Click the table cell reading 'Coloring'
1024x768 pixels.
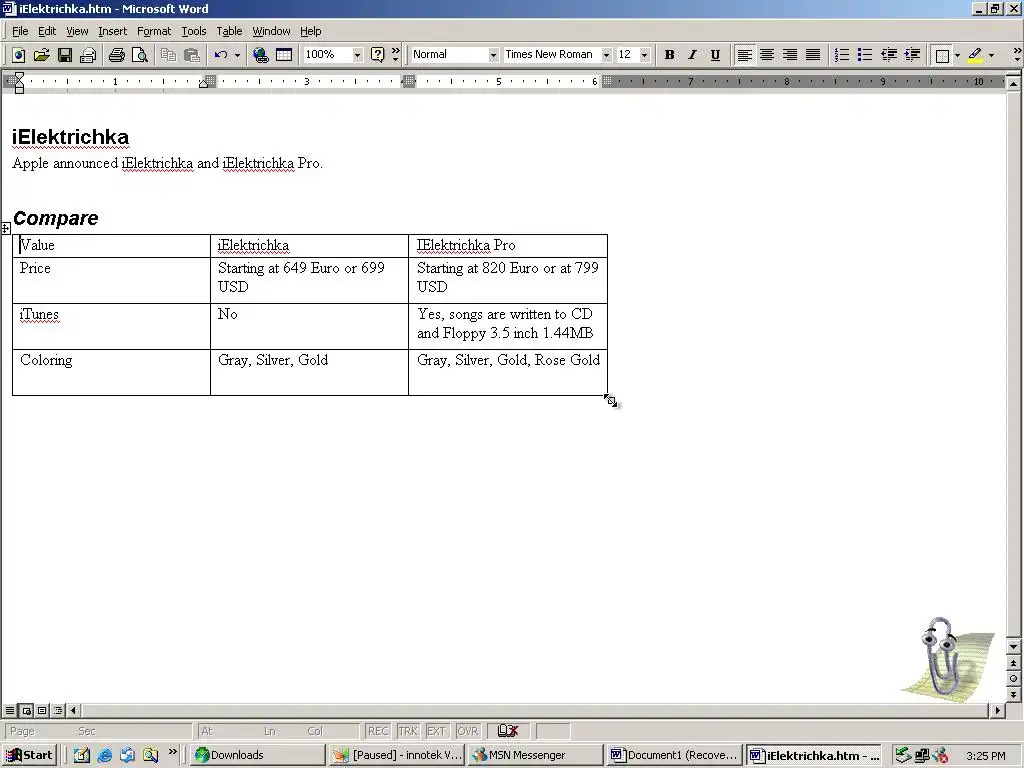click(111, 372)
